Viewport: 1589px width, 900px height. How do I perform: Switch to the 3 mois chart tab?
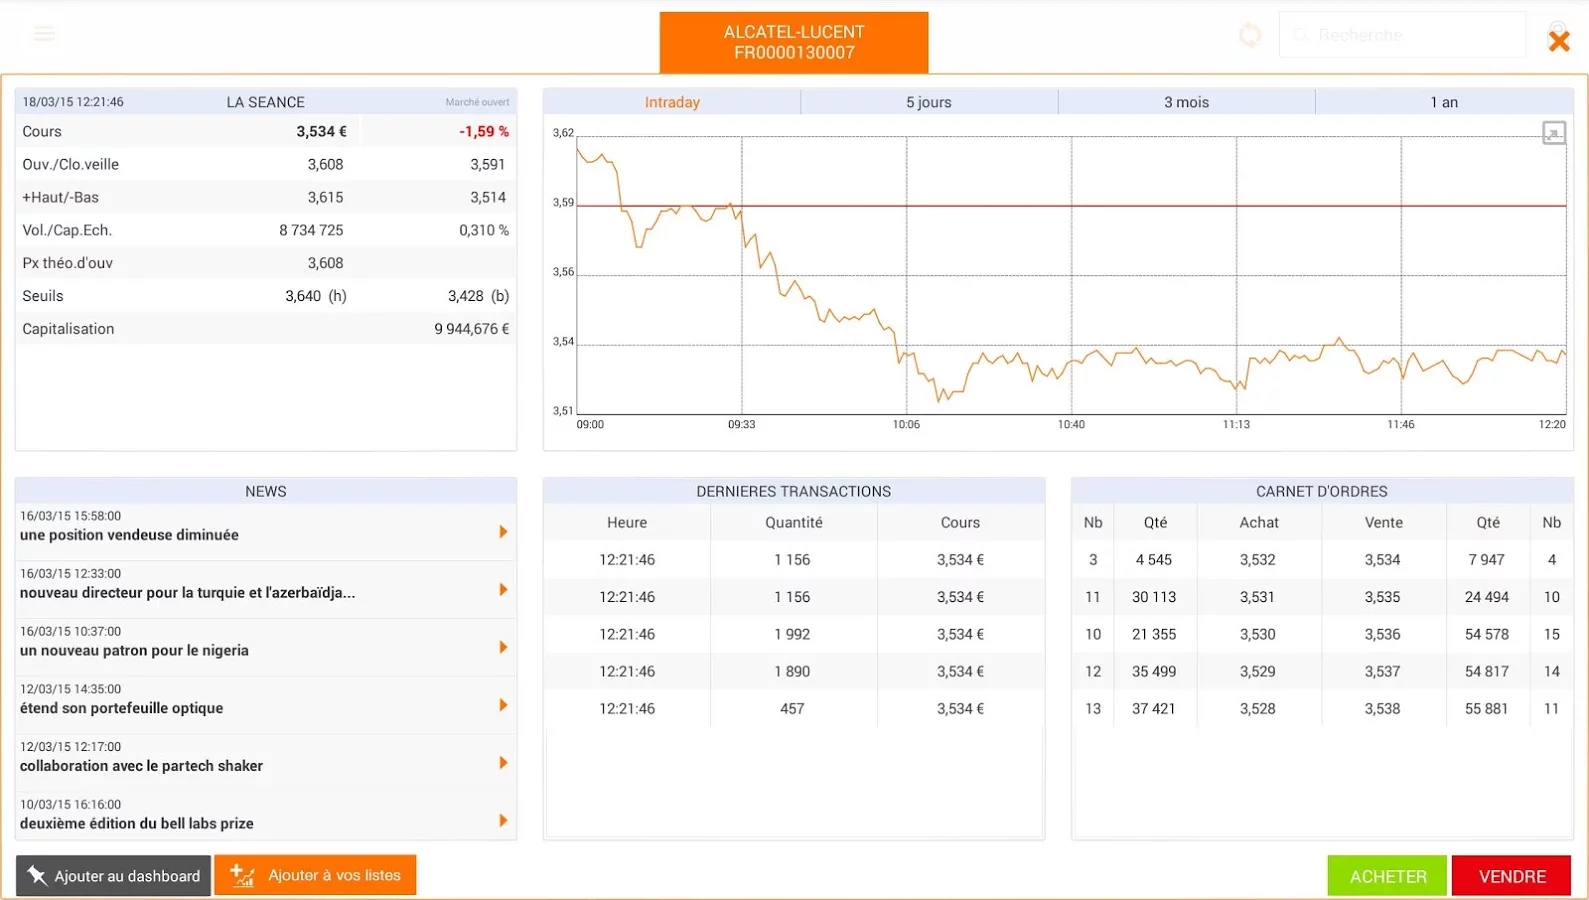point(1187,102)
